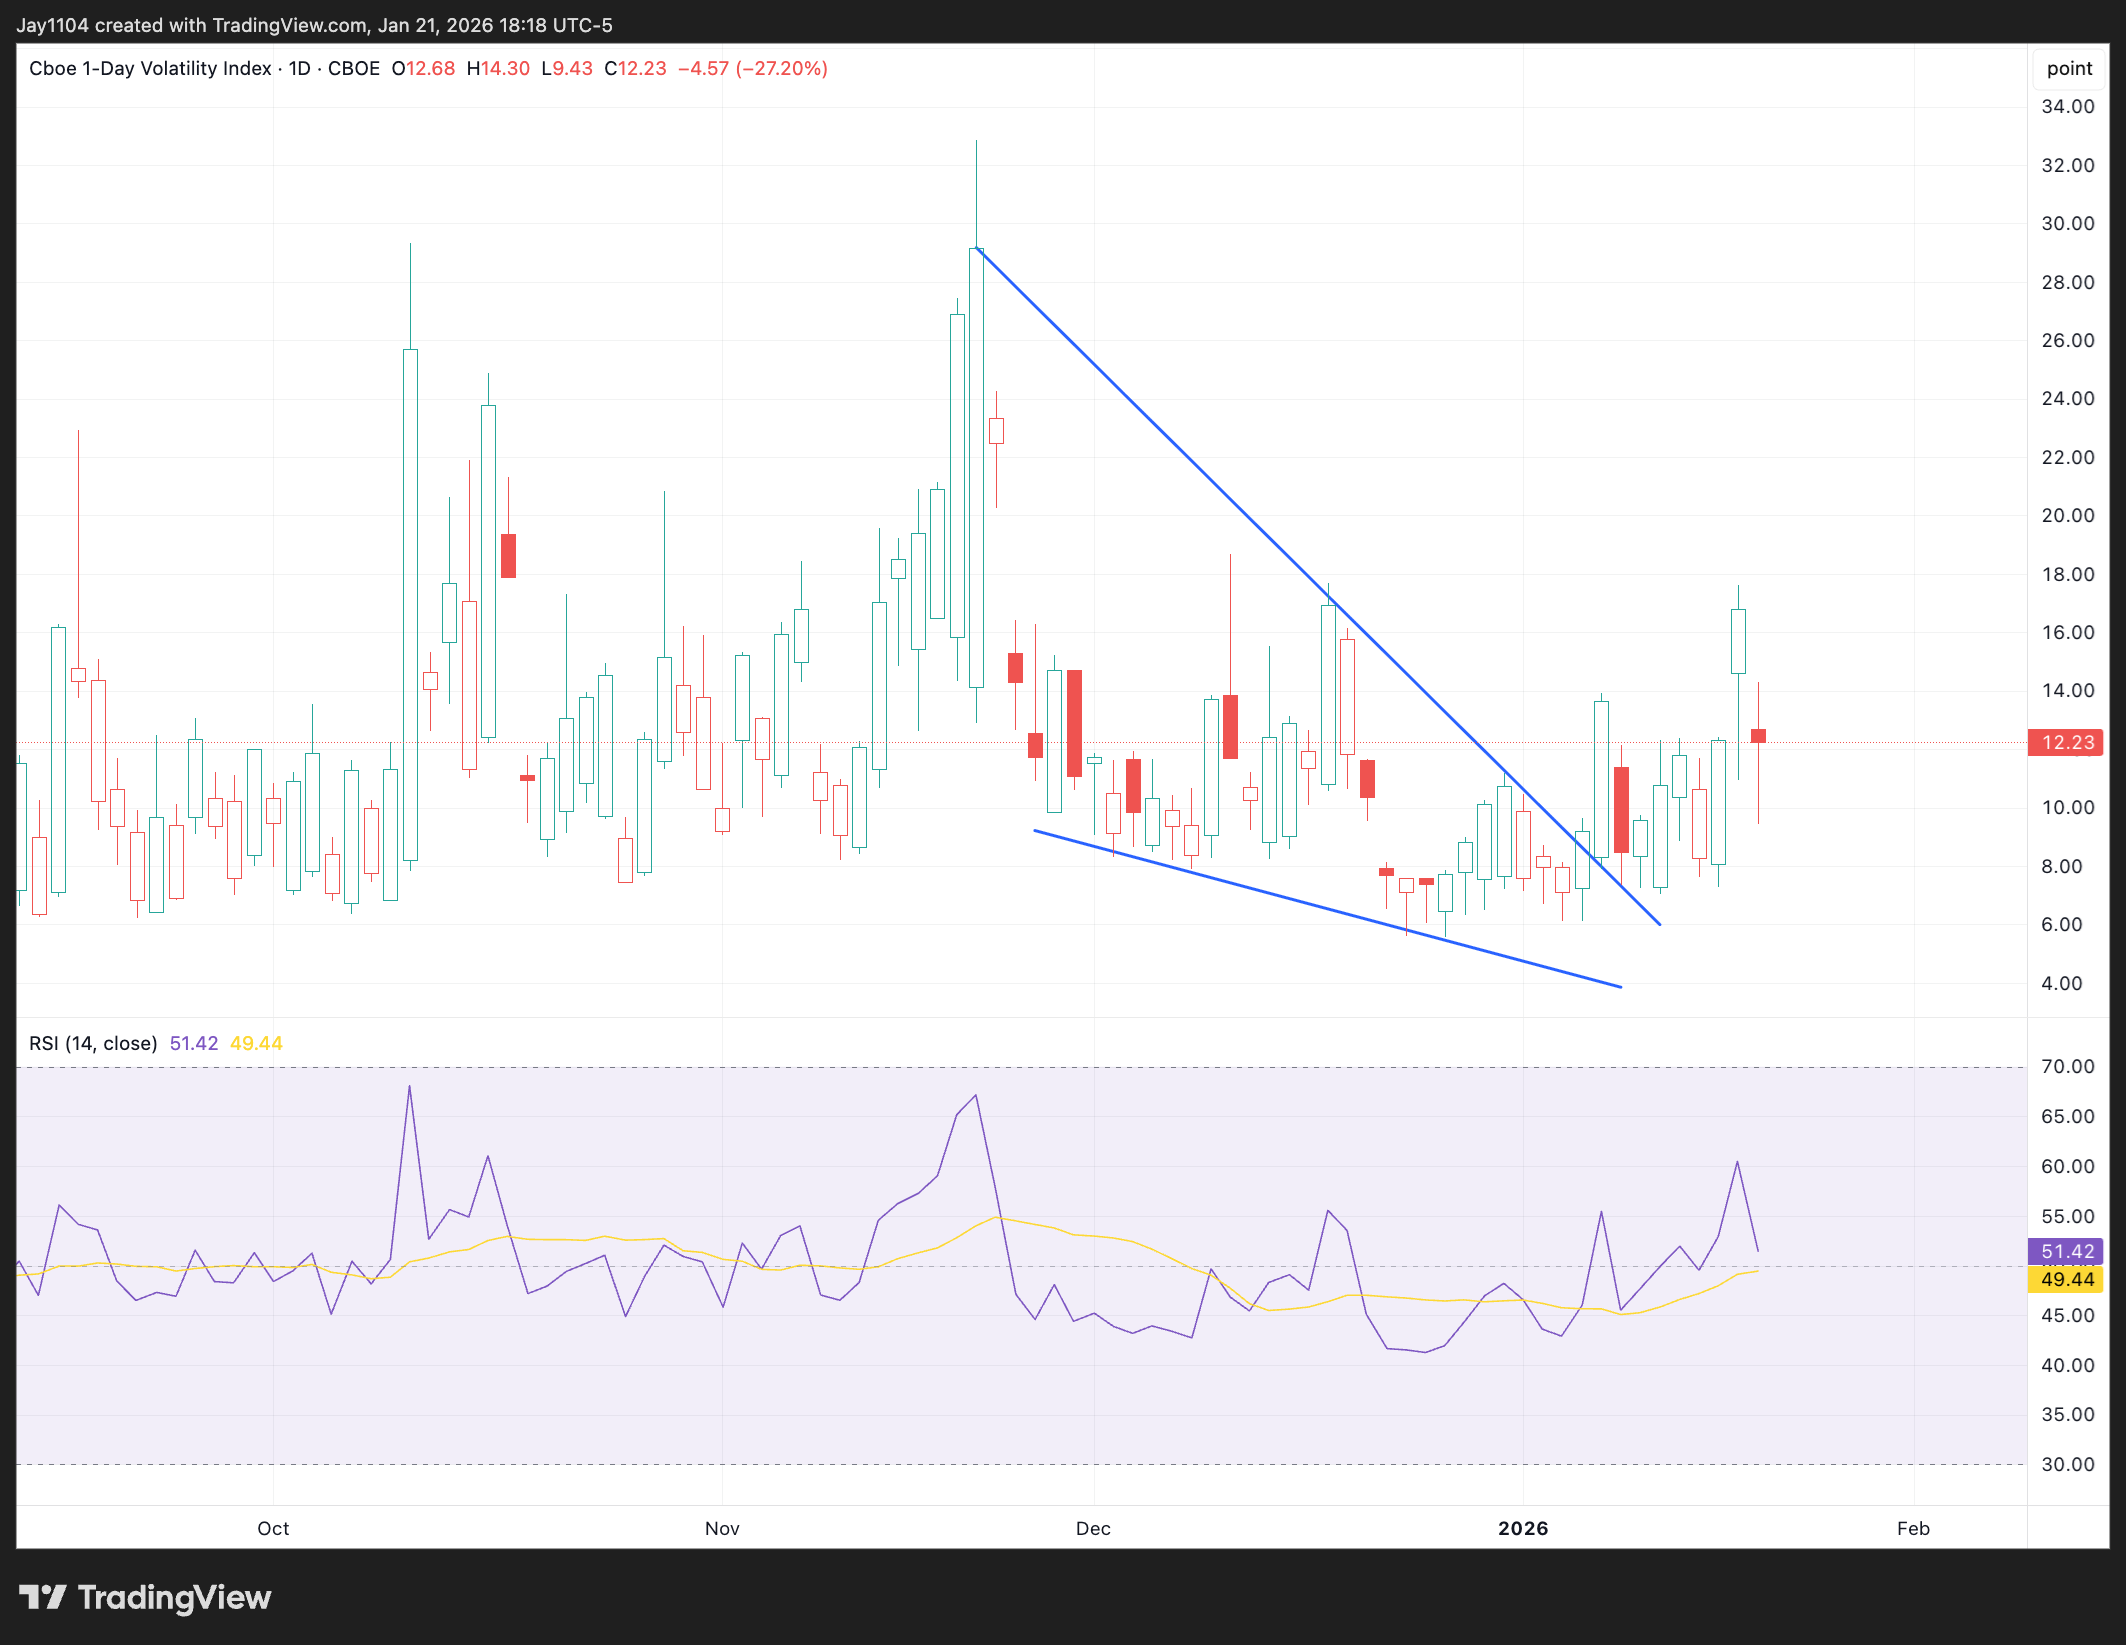This screenshot has height=1645, width=2126.
Task: Click the point unit label on the price axis
Action: [x=2068, y=68]
